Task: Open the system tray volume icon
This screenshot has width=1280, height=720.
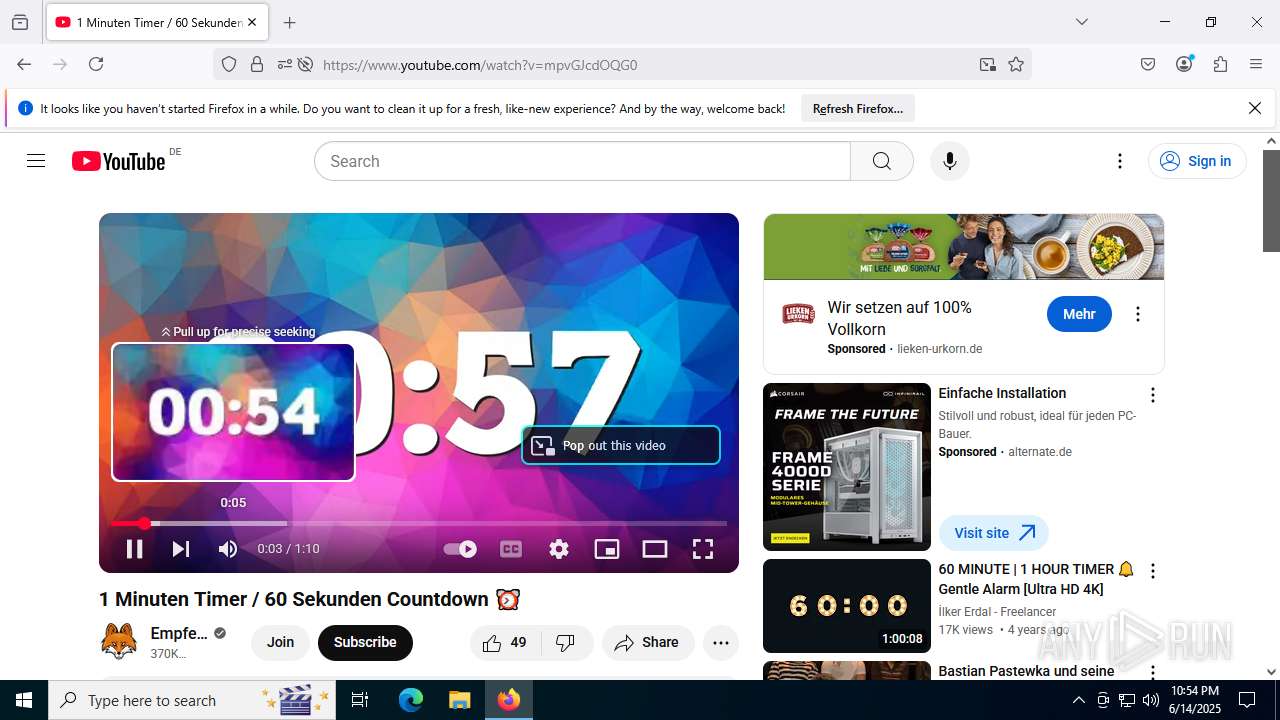Action: (1151, 700)
